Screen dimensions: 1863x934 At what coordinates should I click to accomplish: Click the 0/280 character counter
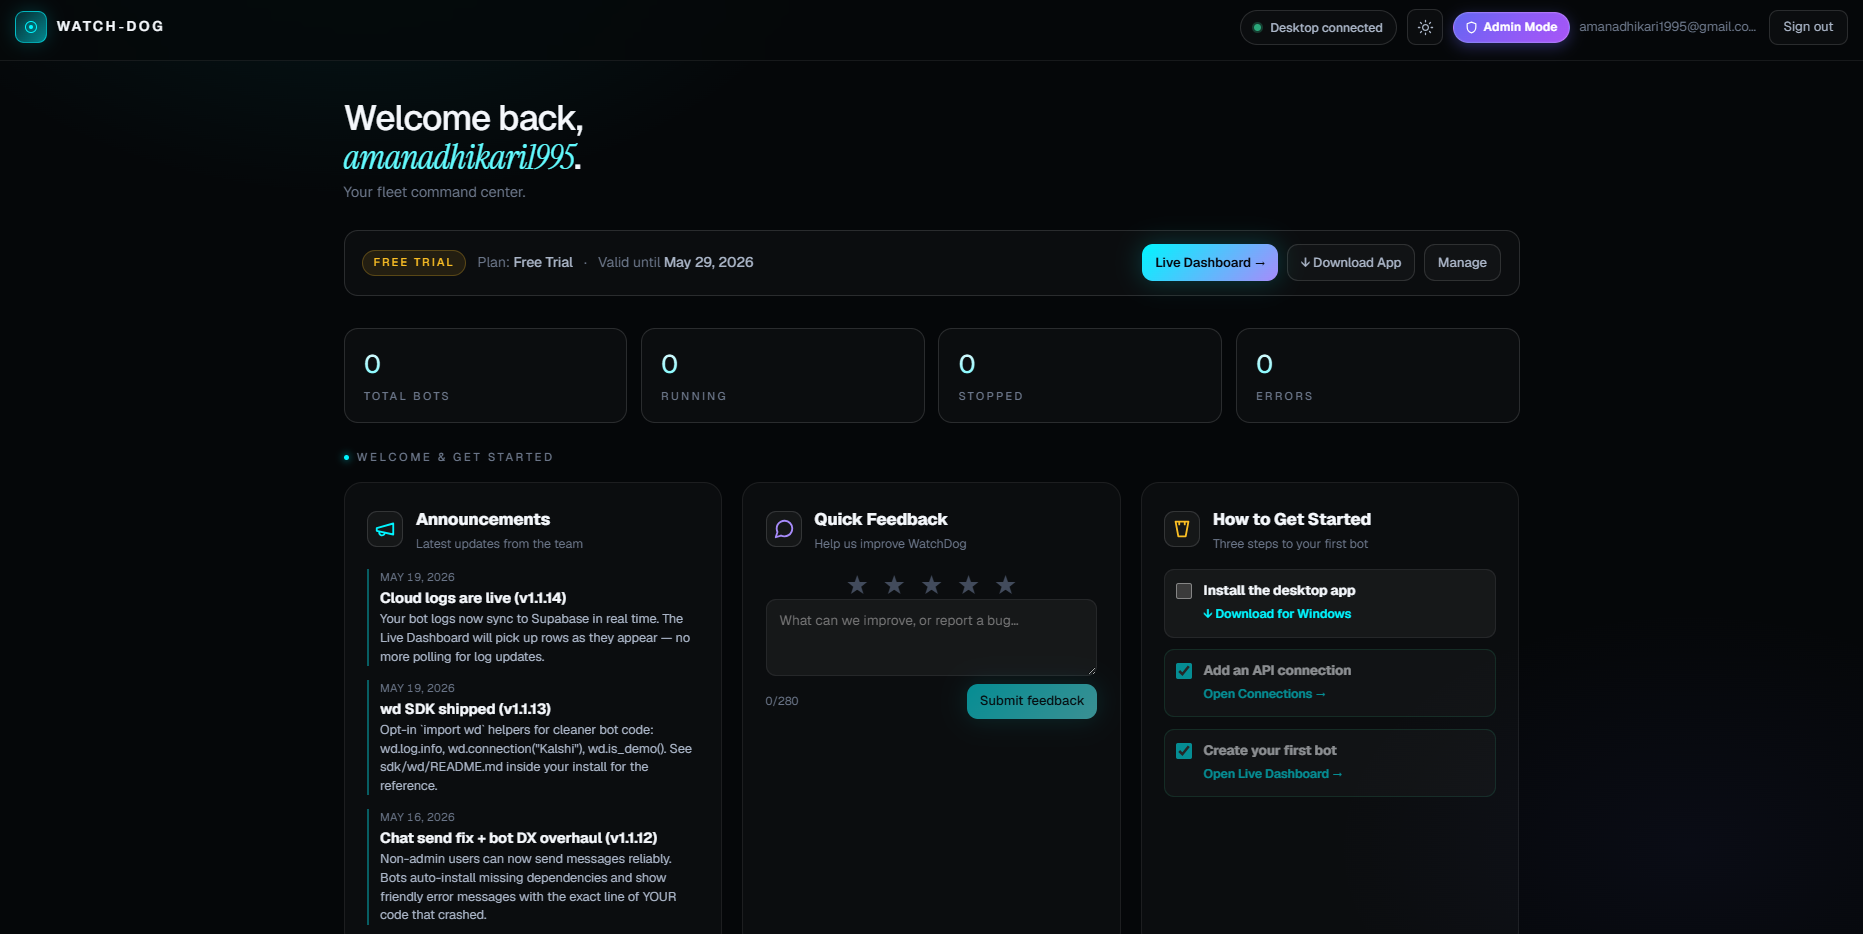(782, 701)
